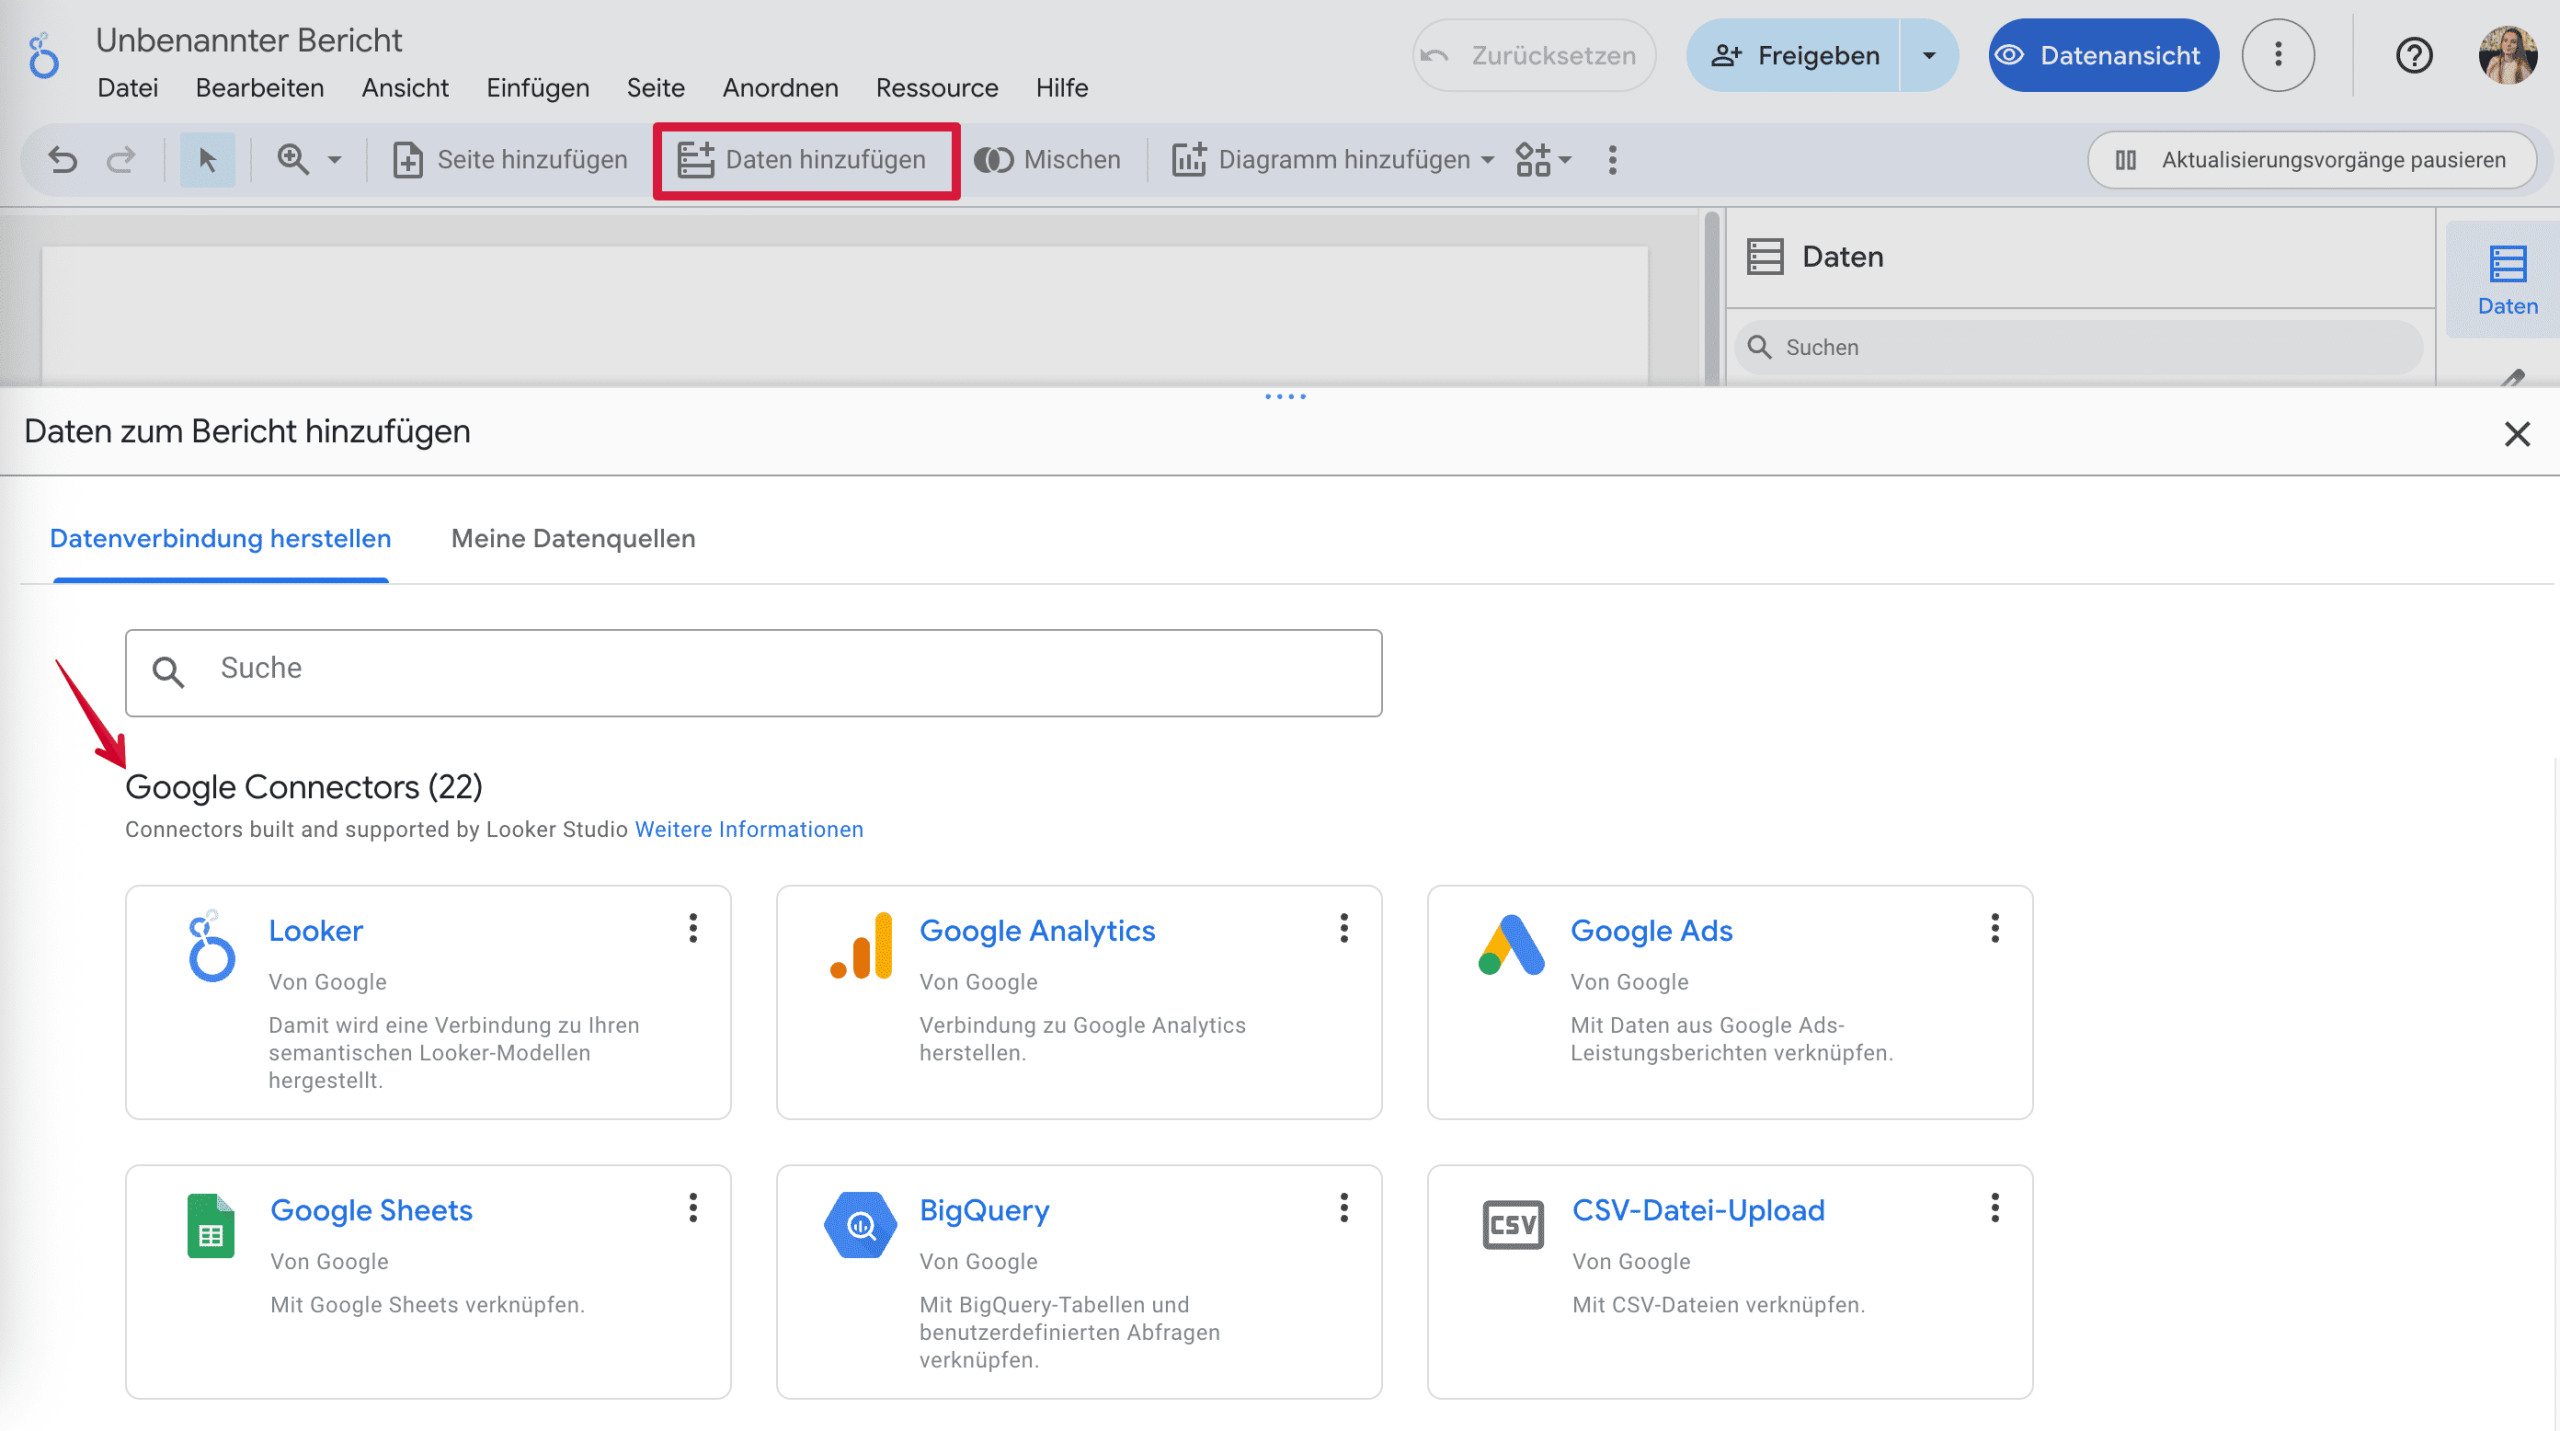Click the Mischen blend button

1048,160
